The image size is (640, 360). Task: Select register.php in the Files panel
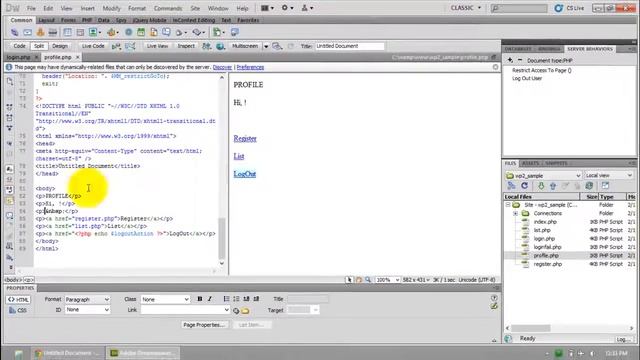547,264
